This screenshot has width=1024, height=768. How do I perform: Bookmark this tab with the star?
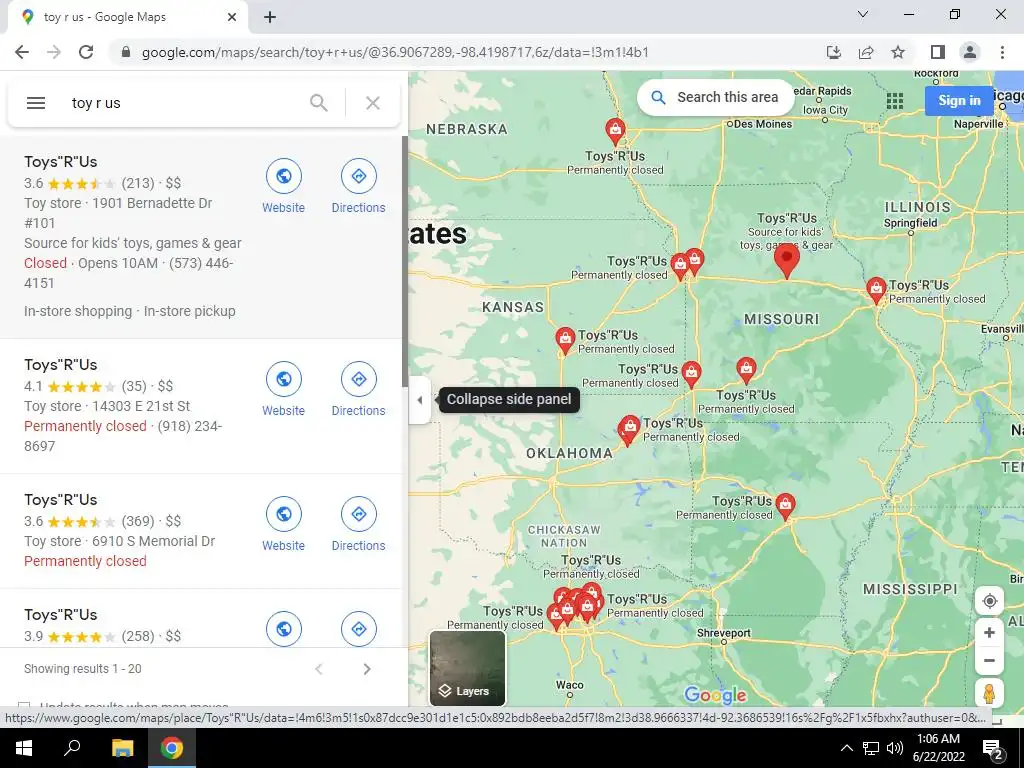(898, 52)
